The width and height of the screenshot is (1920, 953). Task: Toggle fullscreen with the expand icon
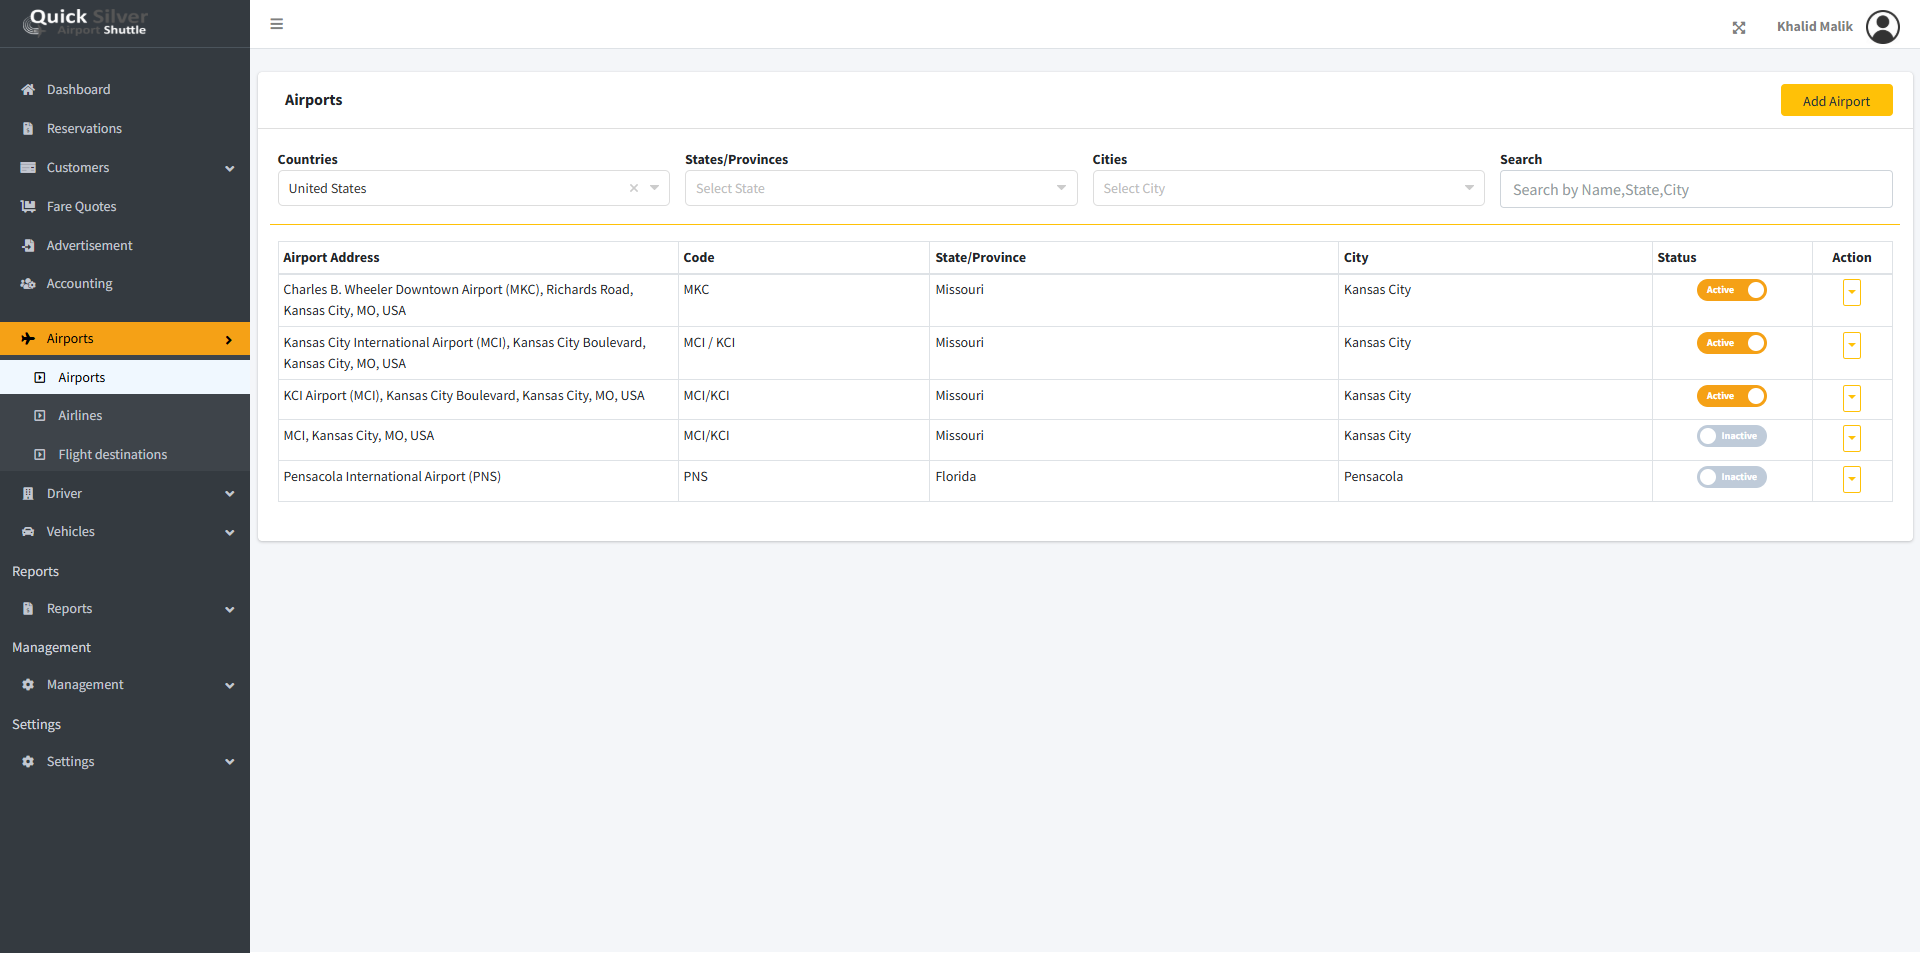click(x=1739, y=28)
